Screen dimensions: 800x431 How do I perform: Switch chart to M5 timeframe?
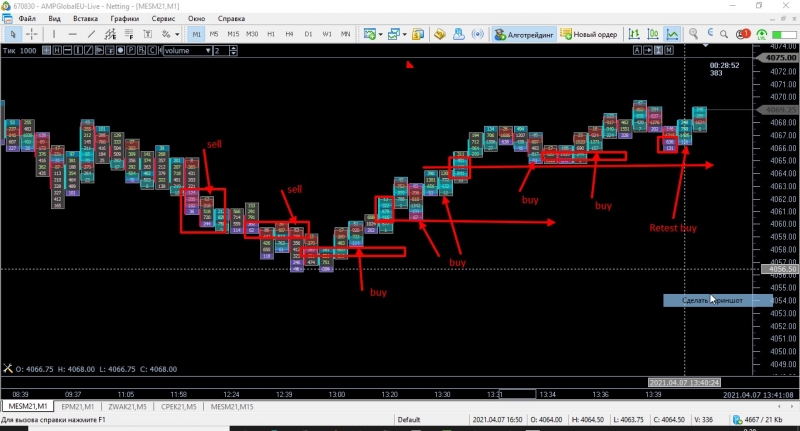(214, 34)
